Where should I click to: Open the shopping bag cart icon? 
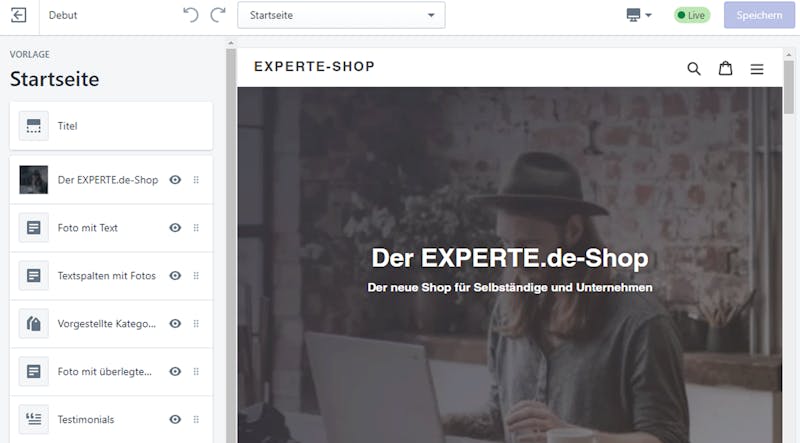click(x=726, y=68)
